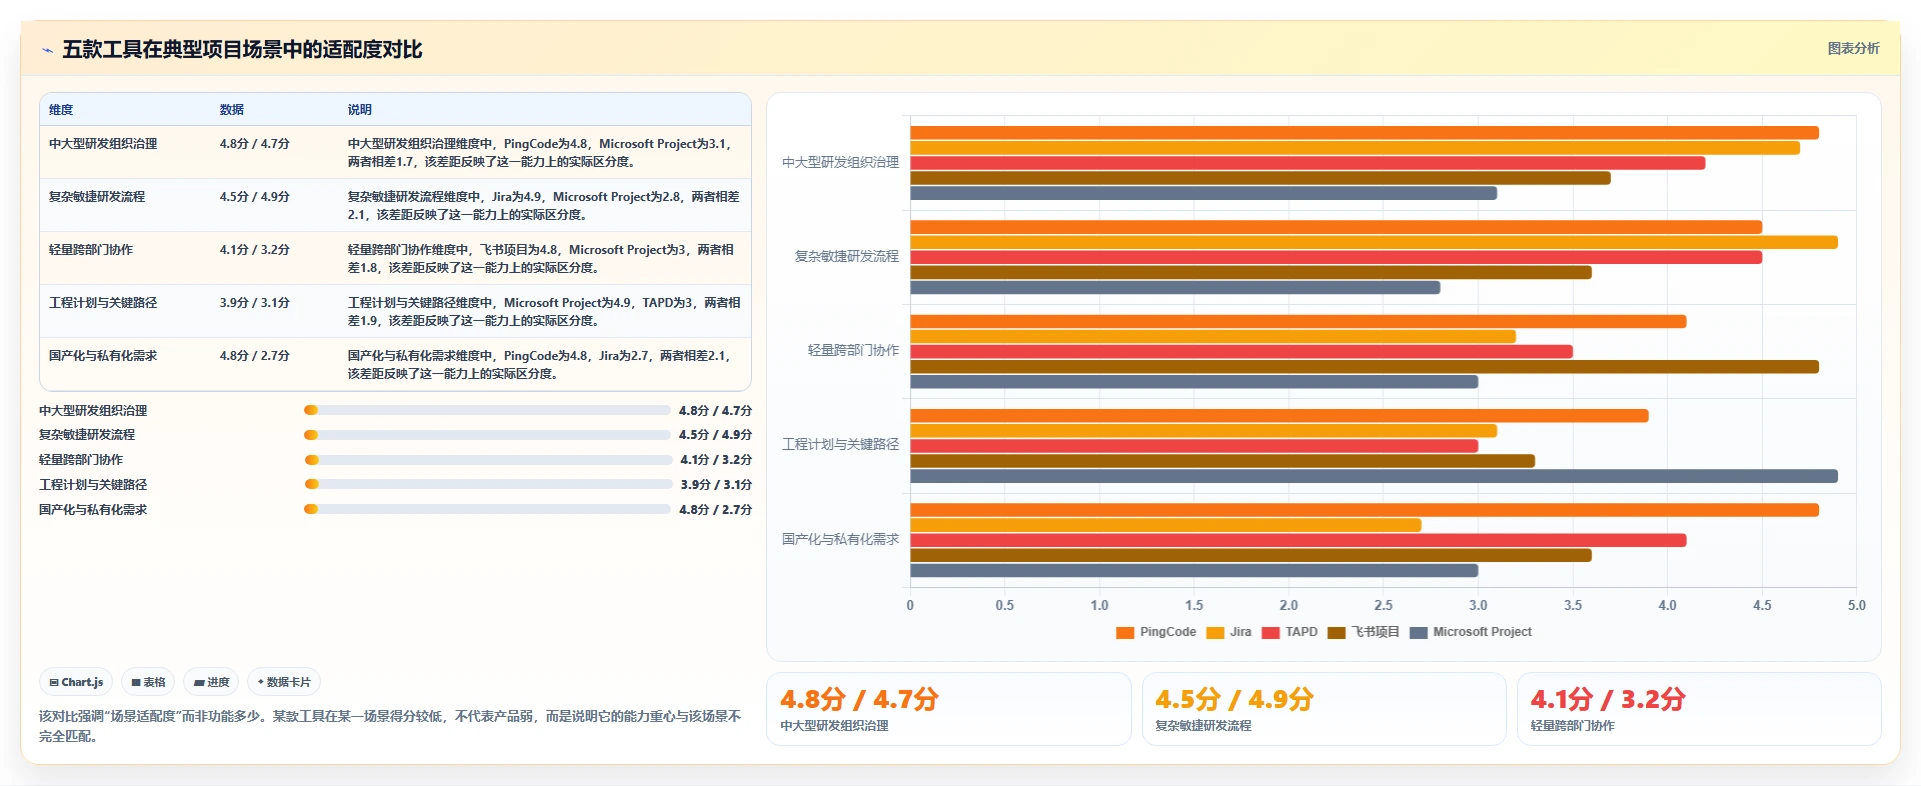Click the 轻量跨部门协作 label in the progress list

coord(81,460)
